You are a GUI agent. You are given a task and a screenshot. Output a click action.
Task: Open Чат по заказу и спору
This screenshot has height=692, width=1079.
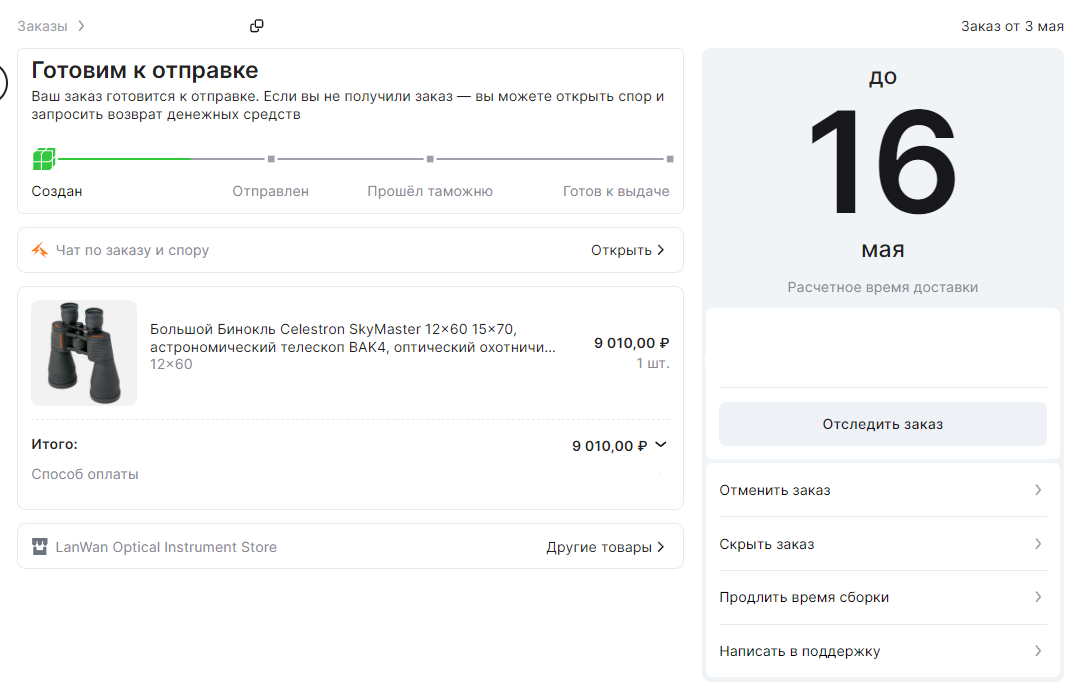[x=350, y=250]
